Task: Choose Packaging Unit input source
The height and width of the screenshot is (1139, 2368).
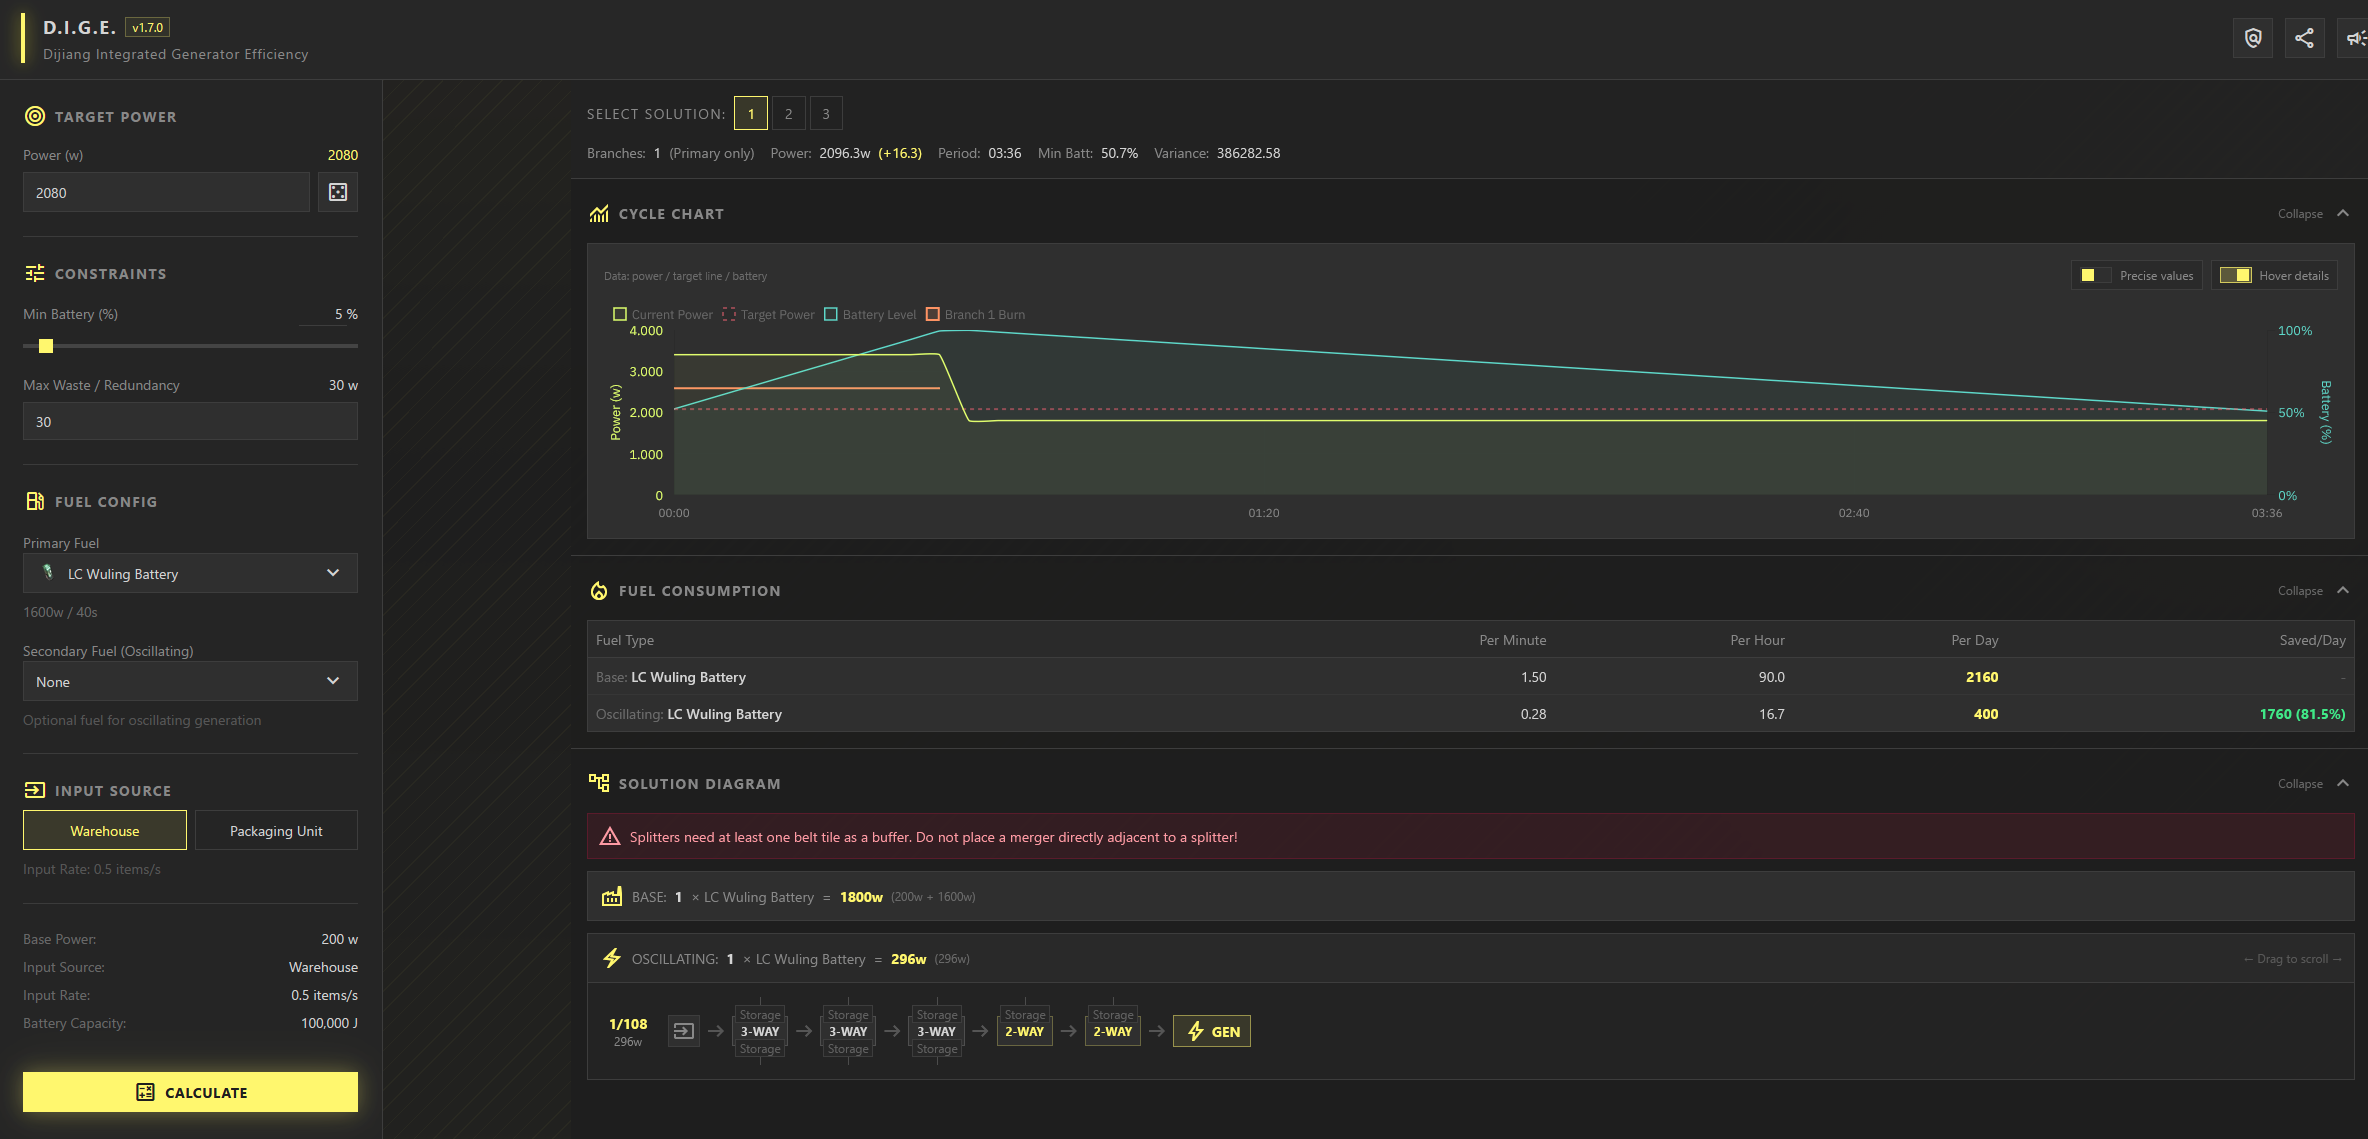Action: (x=276, y=830)
